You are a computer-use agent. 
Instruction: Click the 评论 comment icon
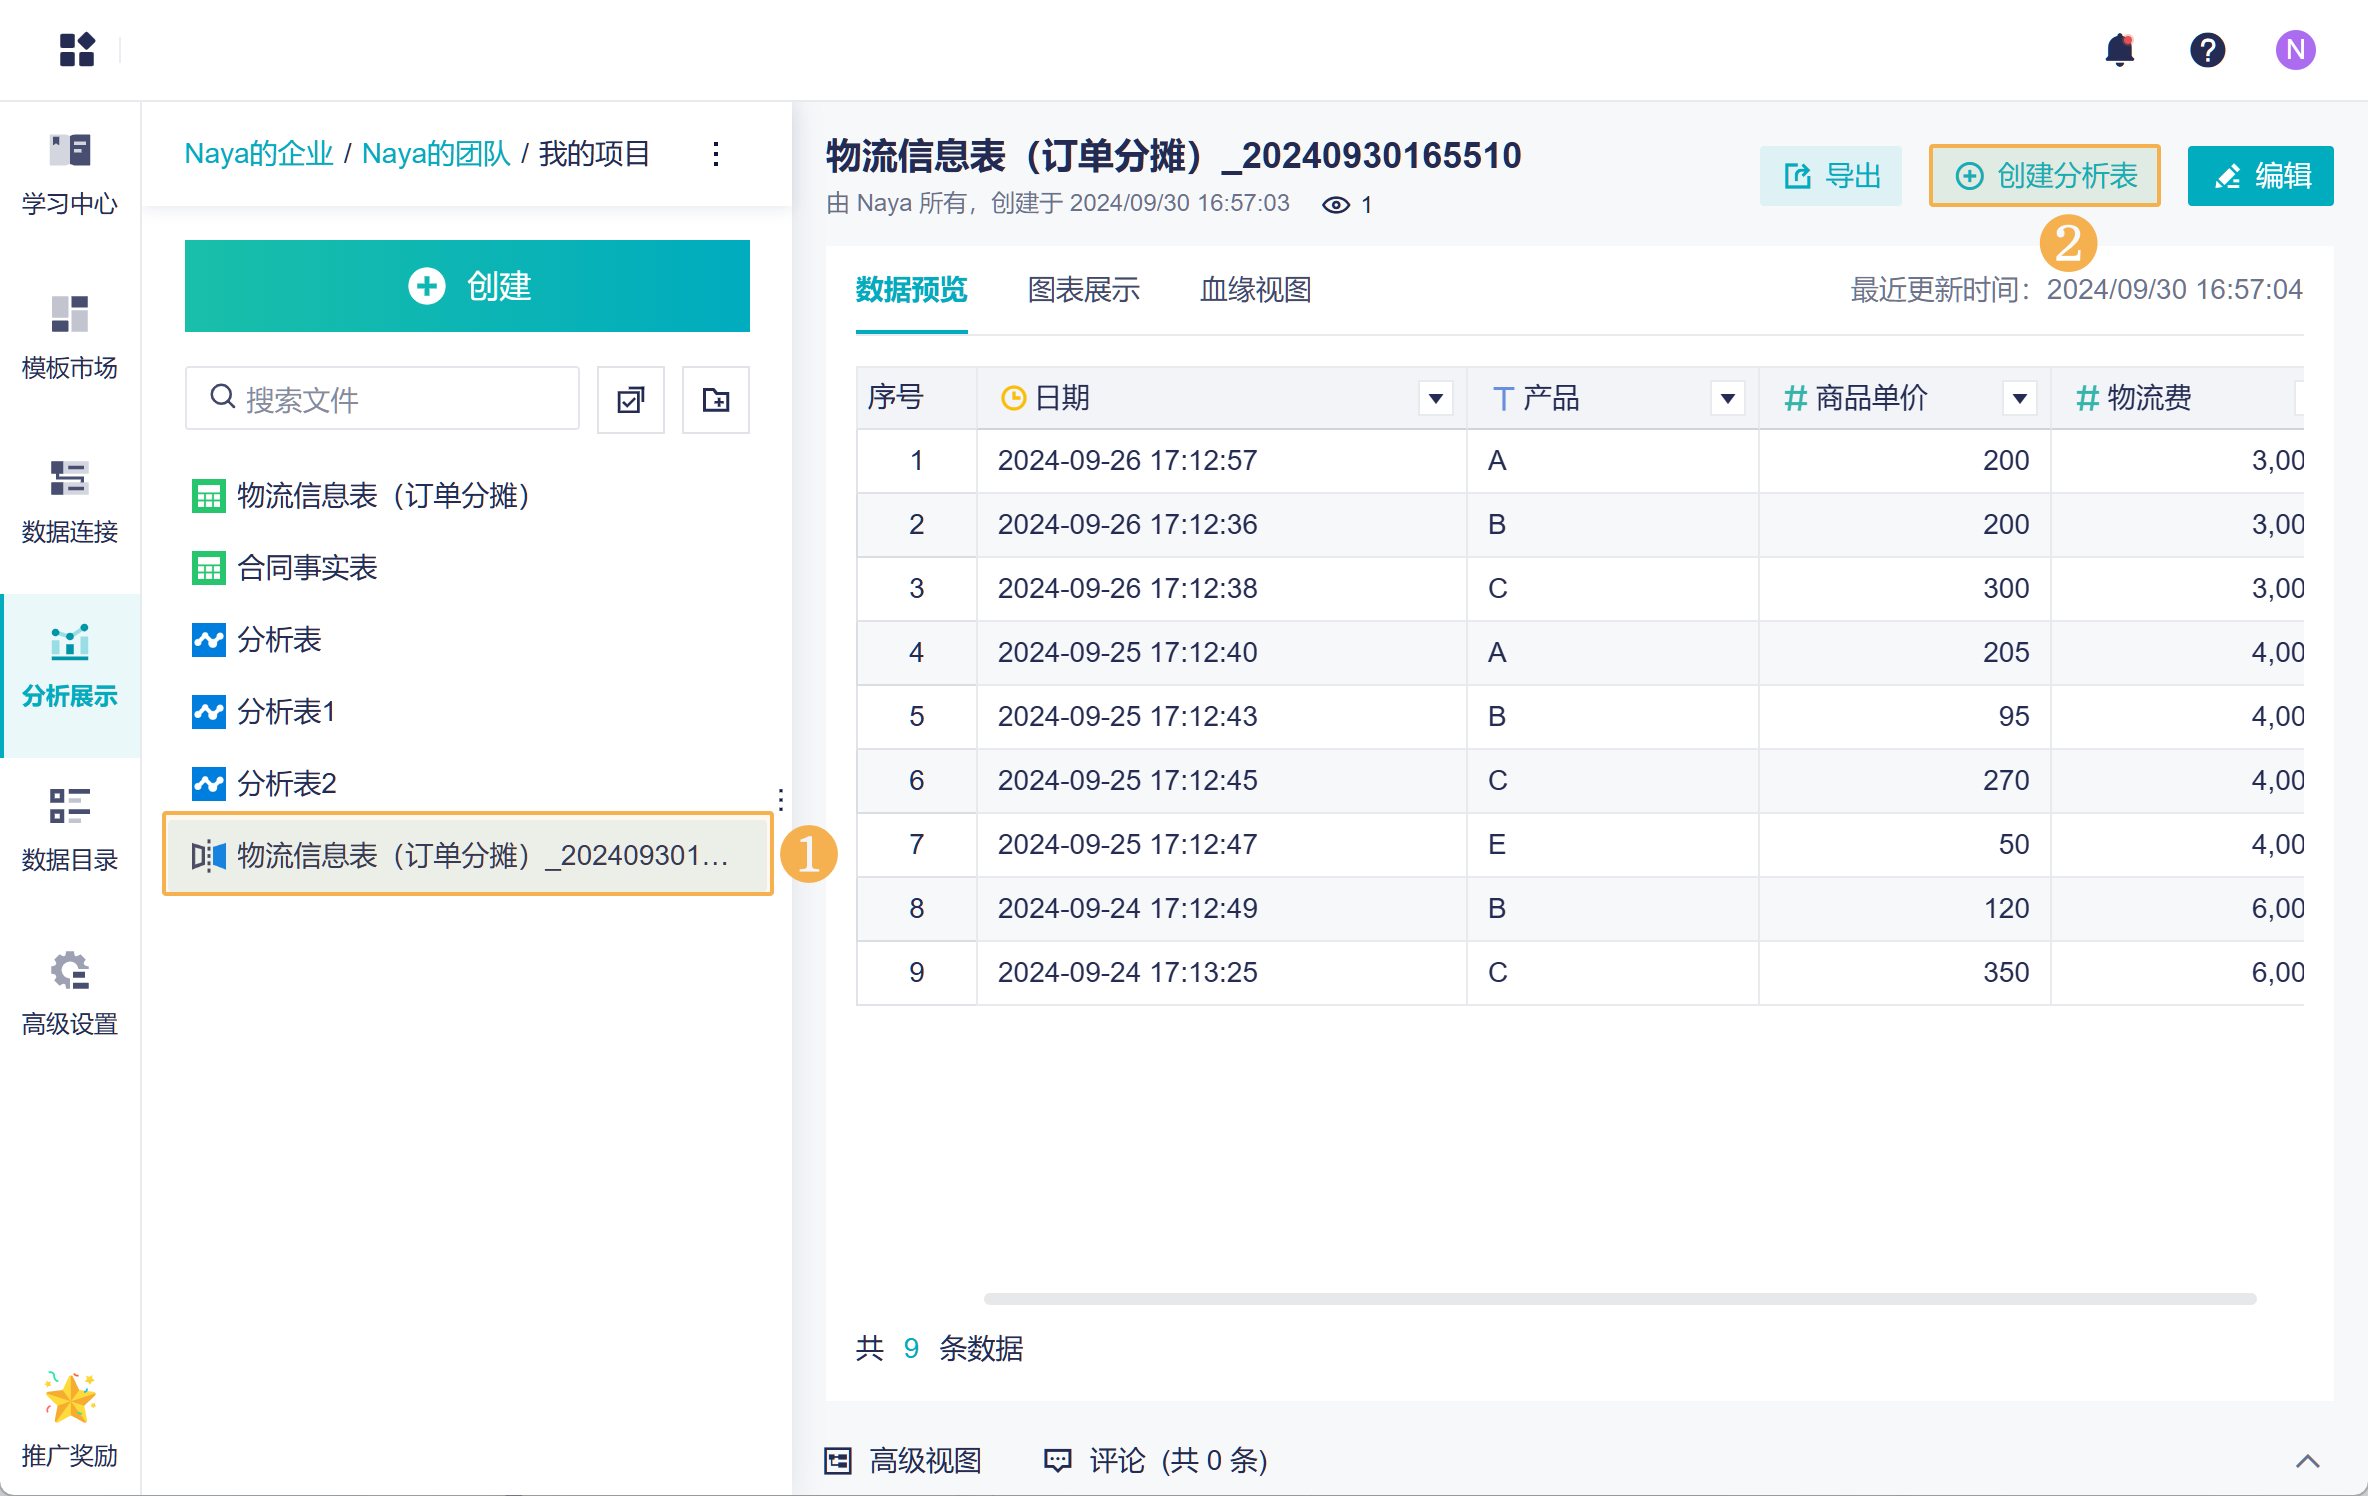coord(1057,1461)
